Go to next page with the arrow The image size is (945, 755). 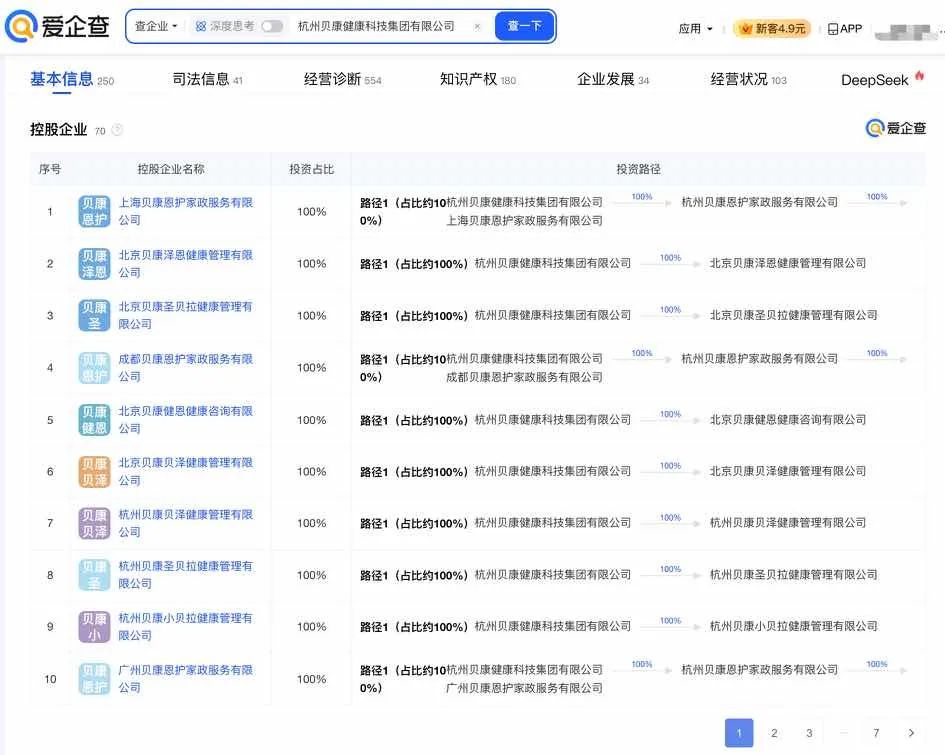click(x=911, y=733)
